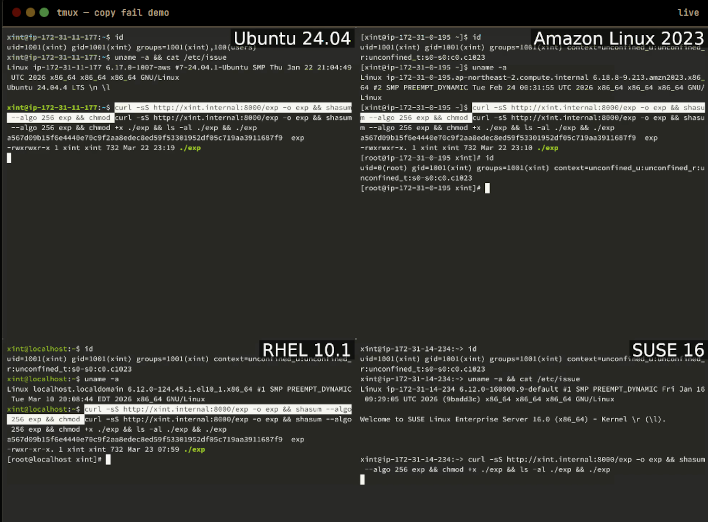Minimize the window with the yellow button
Viewport: 708px width, 522px height.
click(x=30, y=12)
